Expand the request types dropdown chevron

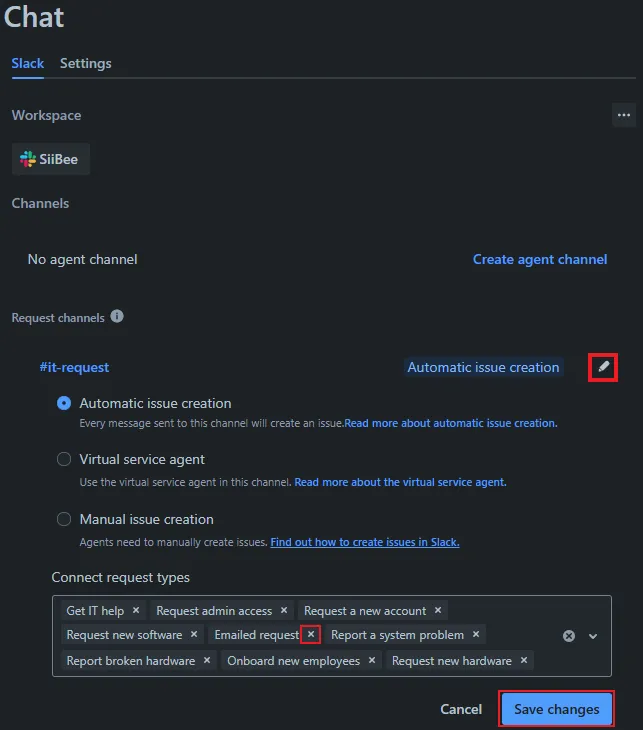click(593, 636)
